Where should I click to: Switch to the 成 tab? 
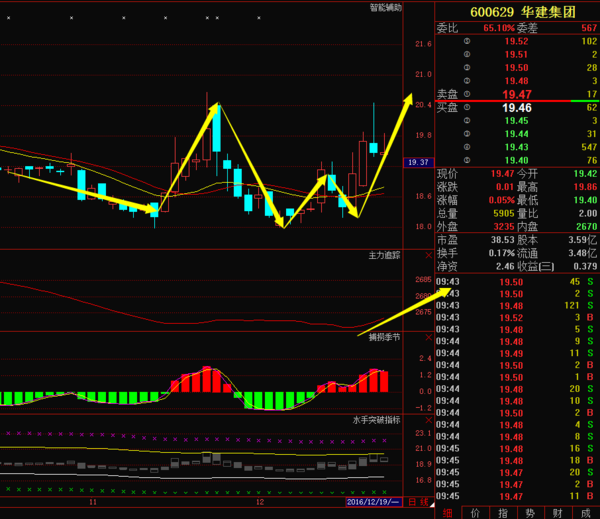(x=586, y=513)
